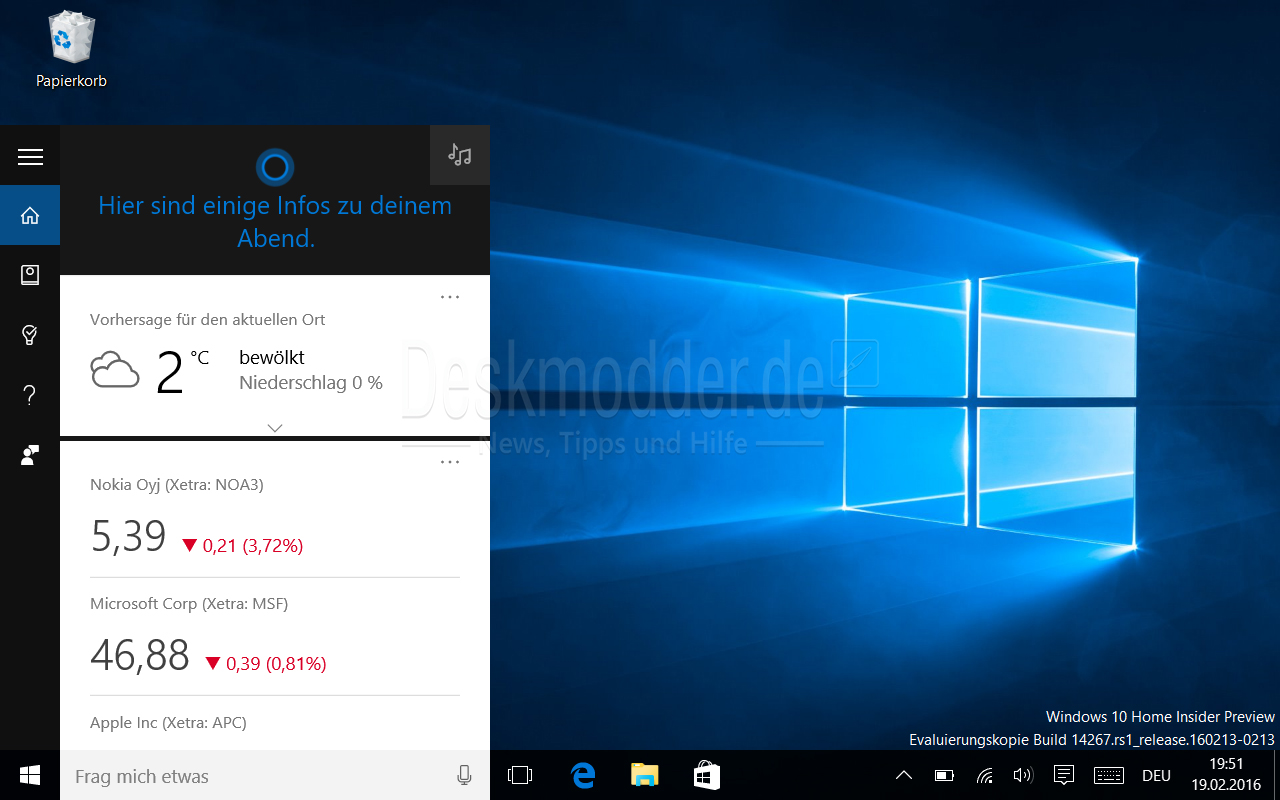
Task: Open the weather card more options dots
Action: (450, 297)
